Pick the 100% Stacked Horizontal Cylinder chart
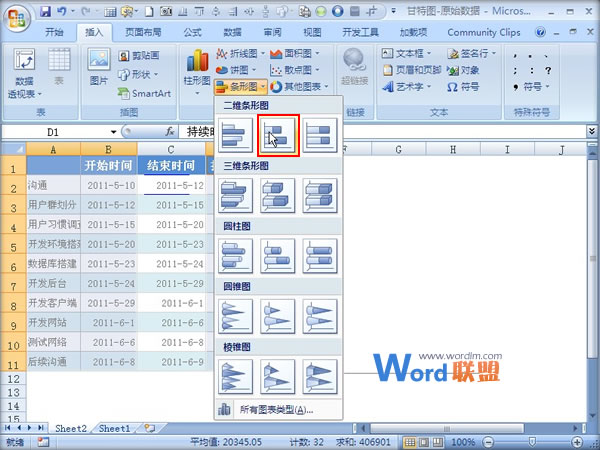The width and height of the screenshot is (600, 450). tap(320, 256)
